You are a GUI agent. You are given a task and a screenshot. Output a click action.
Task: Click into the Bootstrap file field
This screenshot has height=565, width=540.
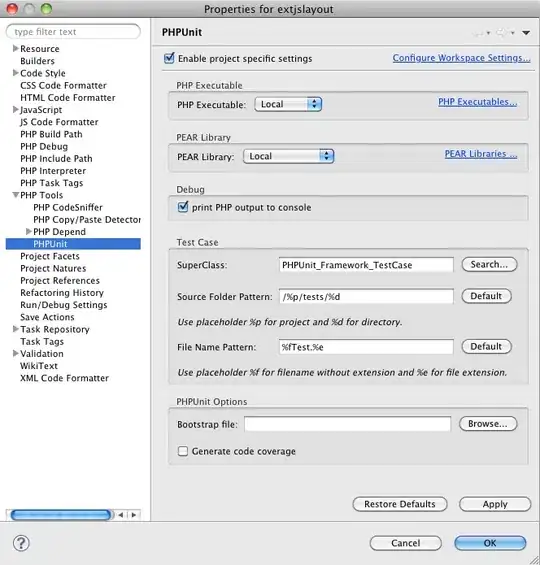tap(348, 424)
